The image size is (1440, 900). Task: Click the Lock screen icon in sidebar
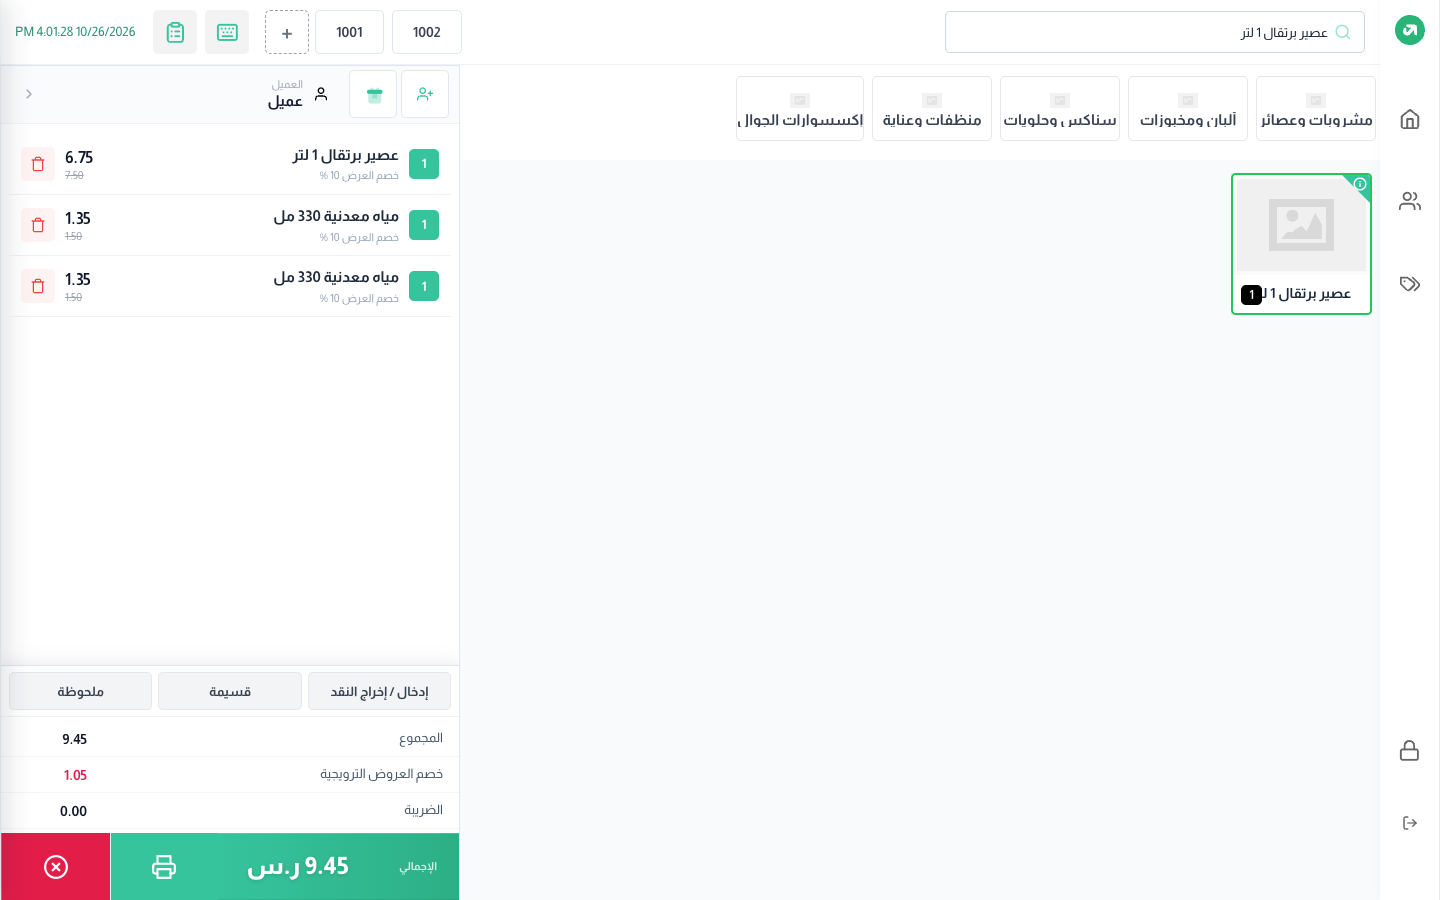tap(1409, 751)
